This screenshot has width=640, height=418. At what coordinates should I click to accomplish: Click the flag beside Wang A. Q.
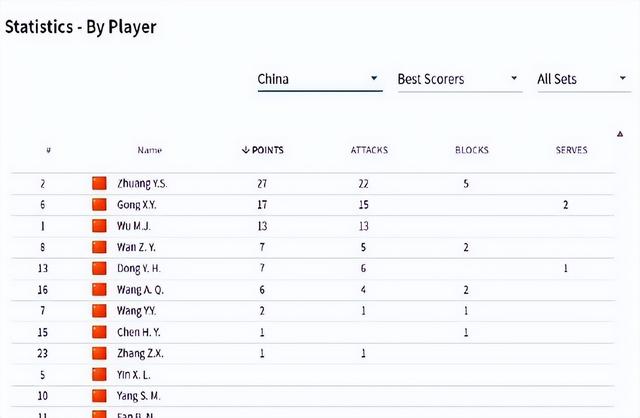(99, 289)
